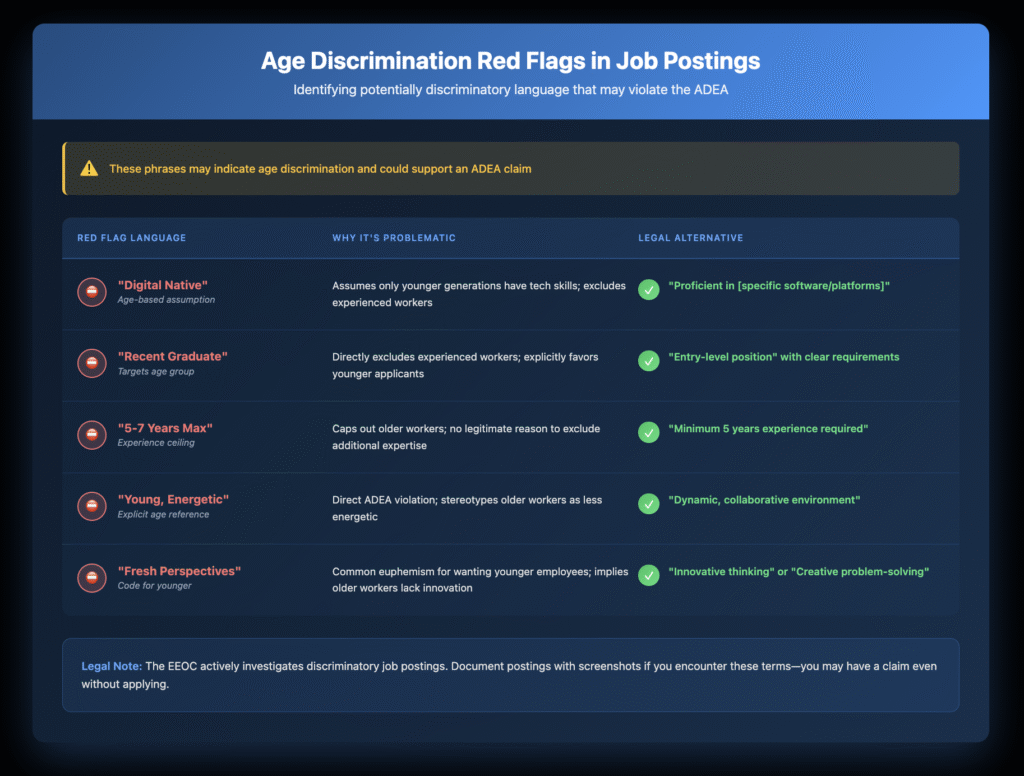Click green checkmark beside "Proficient in [specific software/platforms]"

649,291
